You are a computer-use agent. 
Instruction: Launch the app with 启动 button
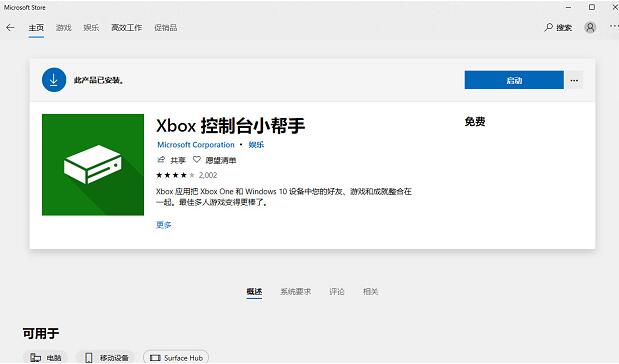click(514, 80)
